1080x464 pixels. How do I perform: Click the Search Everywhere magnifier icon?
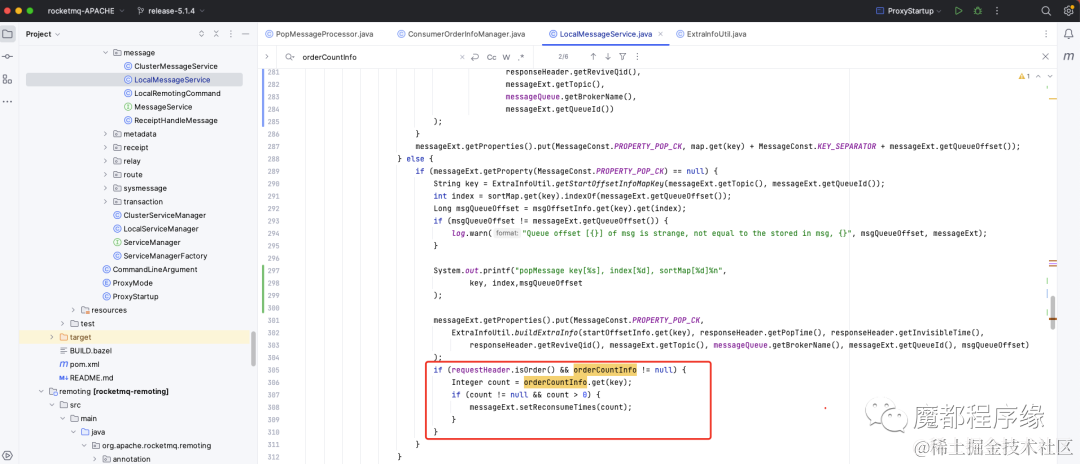1046,11
